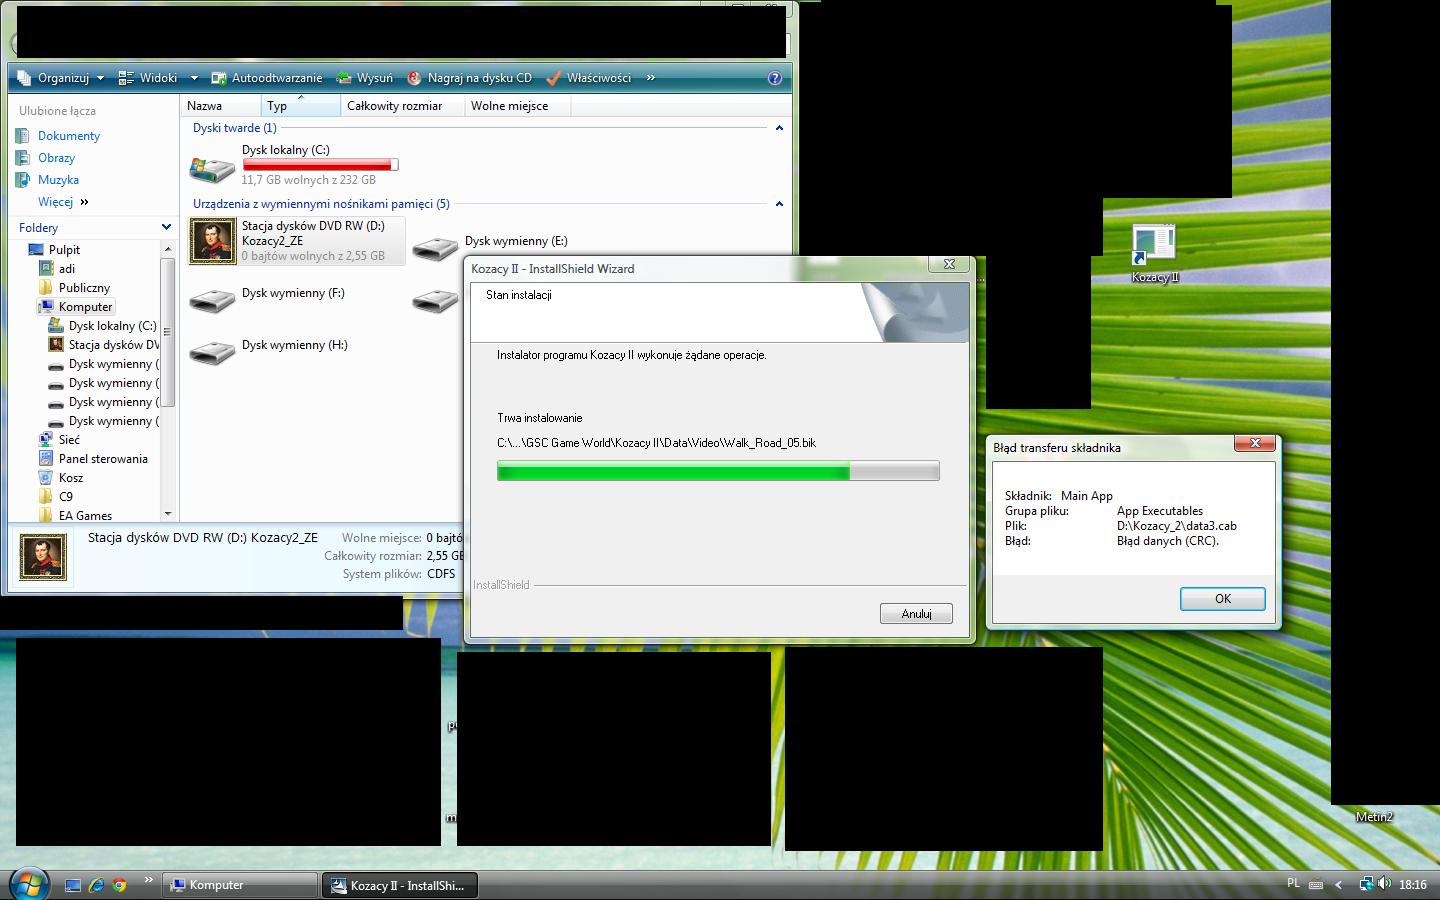Click the DVD thumbnail in the details pane
Viewport: 1440px width, 900px height.
pos(43,557)
